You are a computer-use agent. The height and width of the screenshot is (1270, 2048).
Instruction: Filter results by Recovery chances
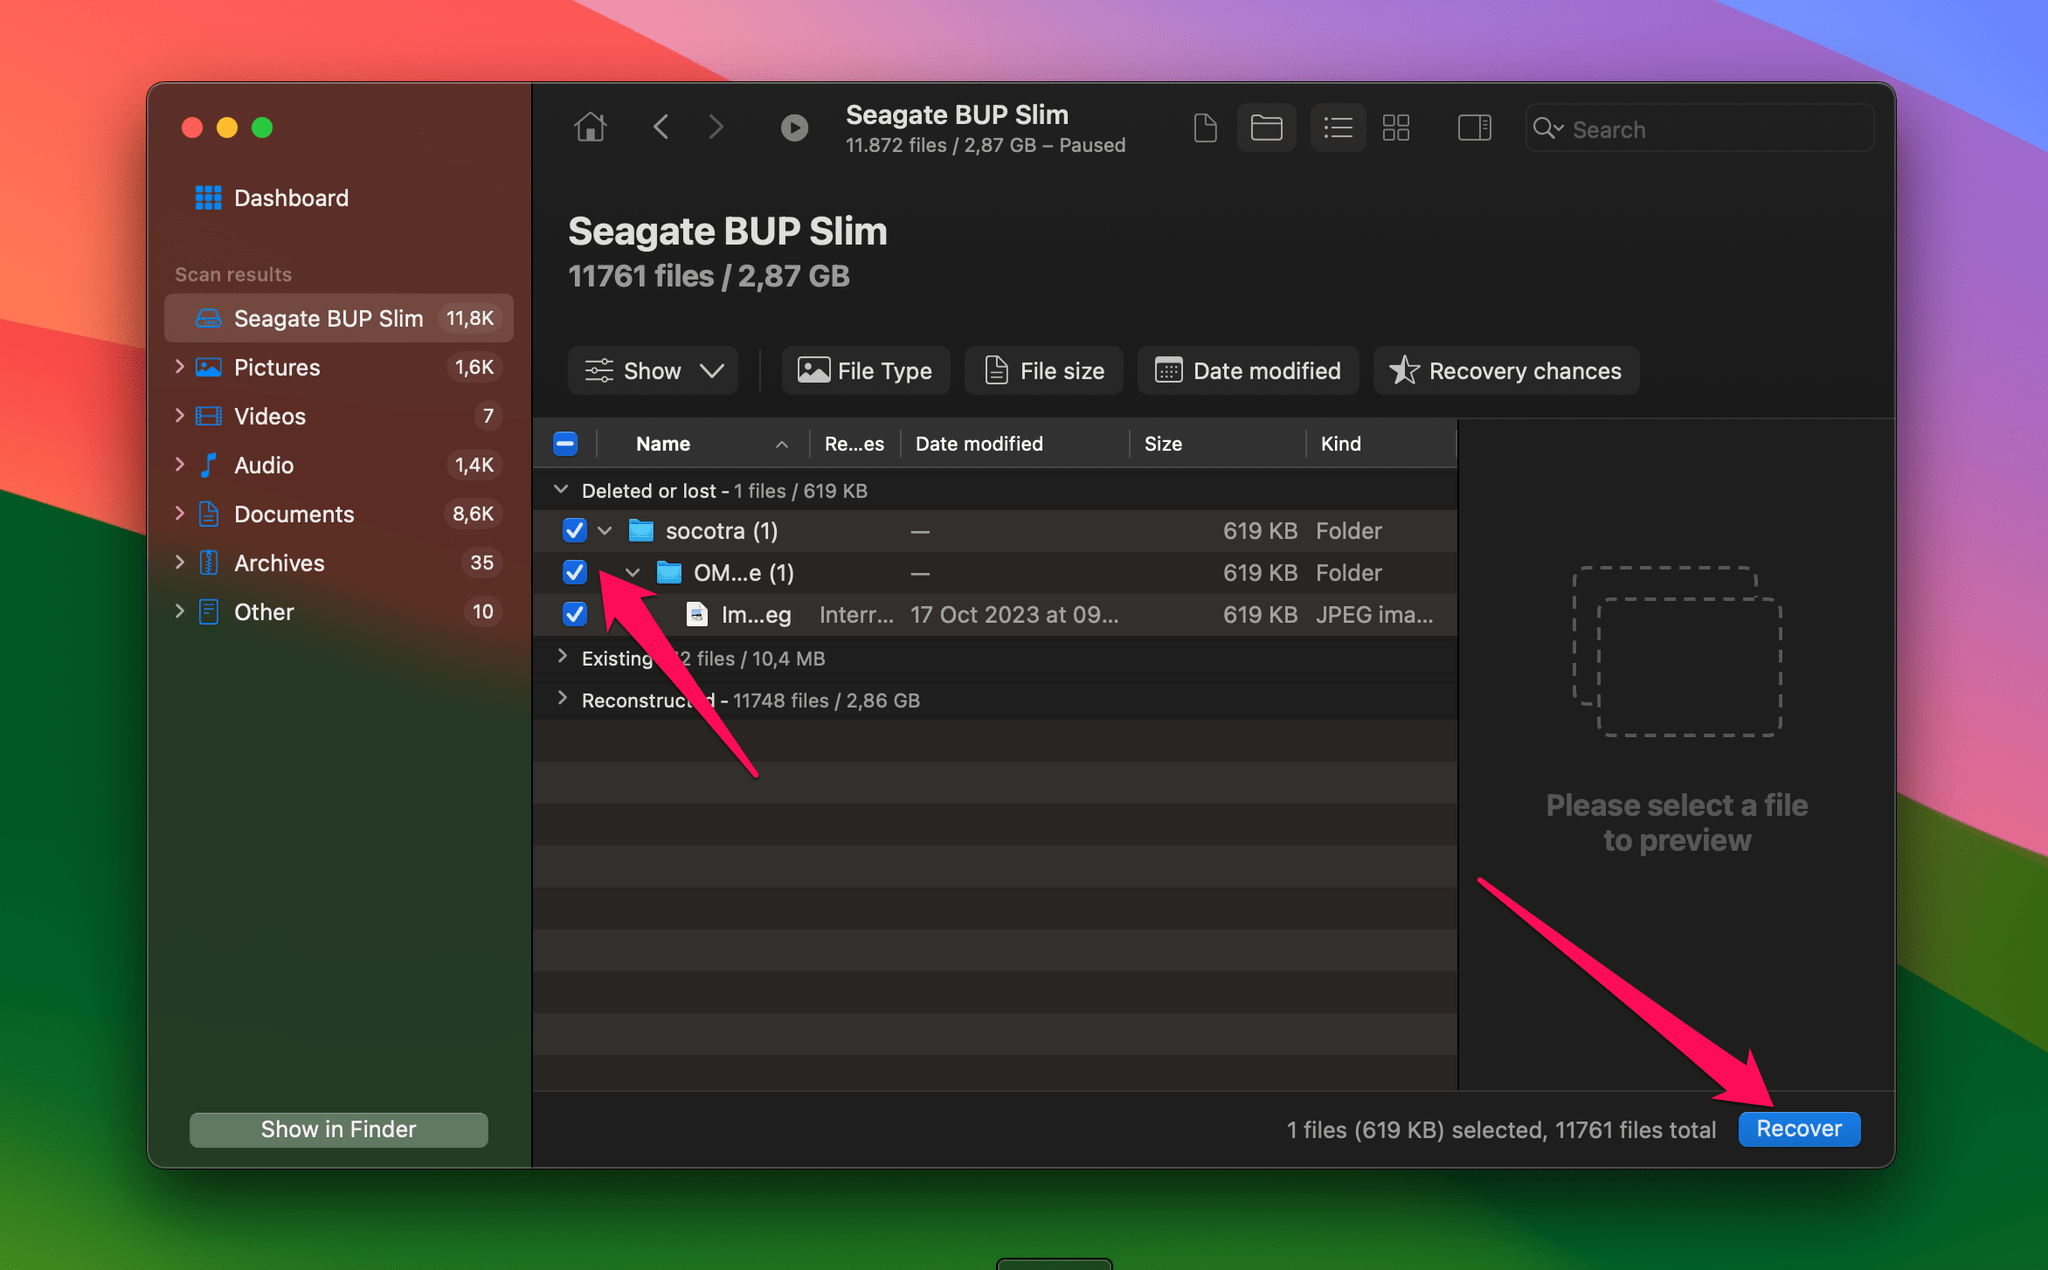pos(1506,370)
